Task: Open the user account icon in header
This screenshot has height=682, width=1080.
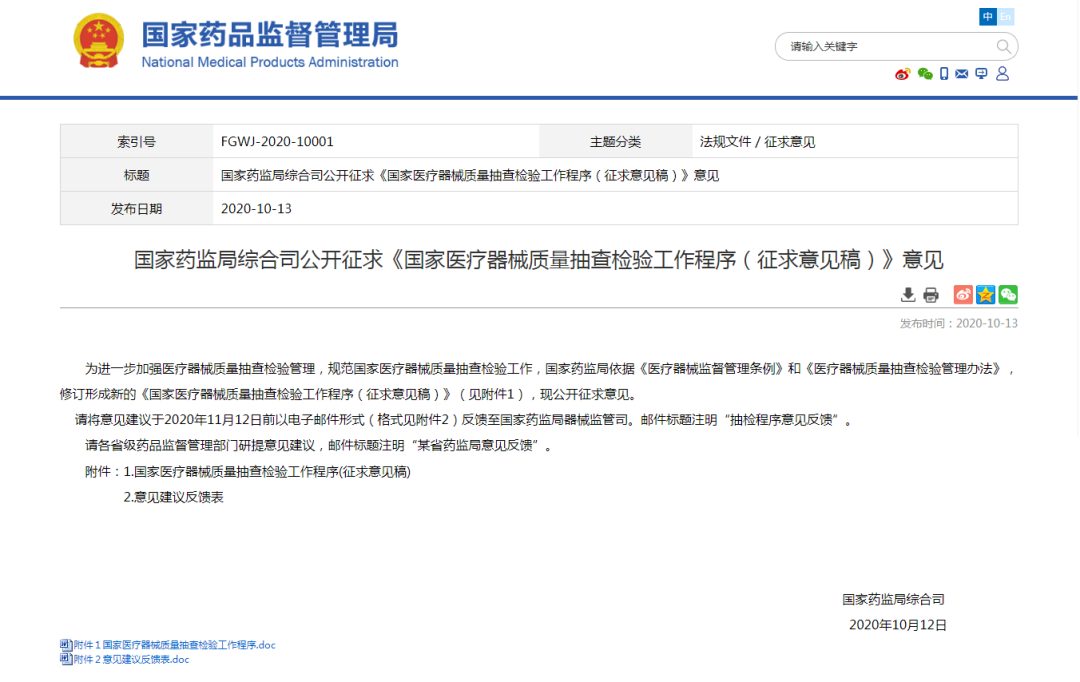Action: point(1003,74)
